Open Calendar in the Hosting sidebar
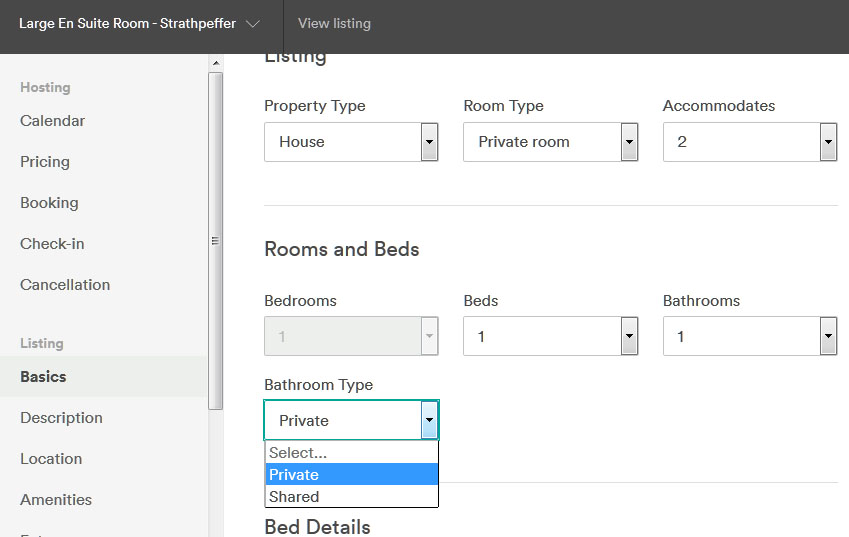 52,121
